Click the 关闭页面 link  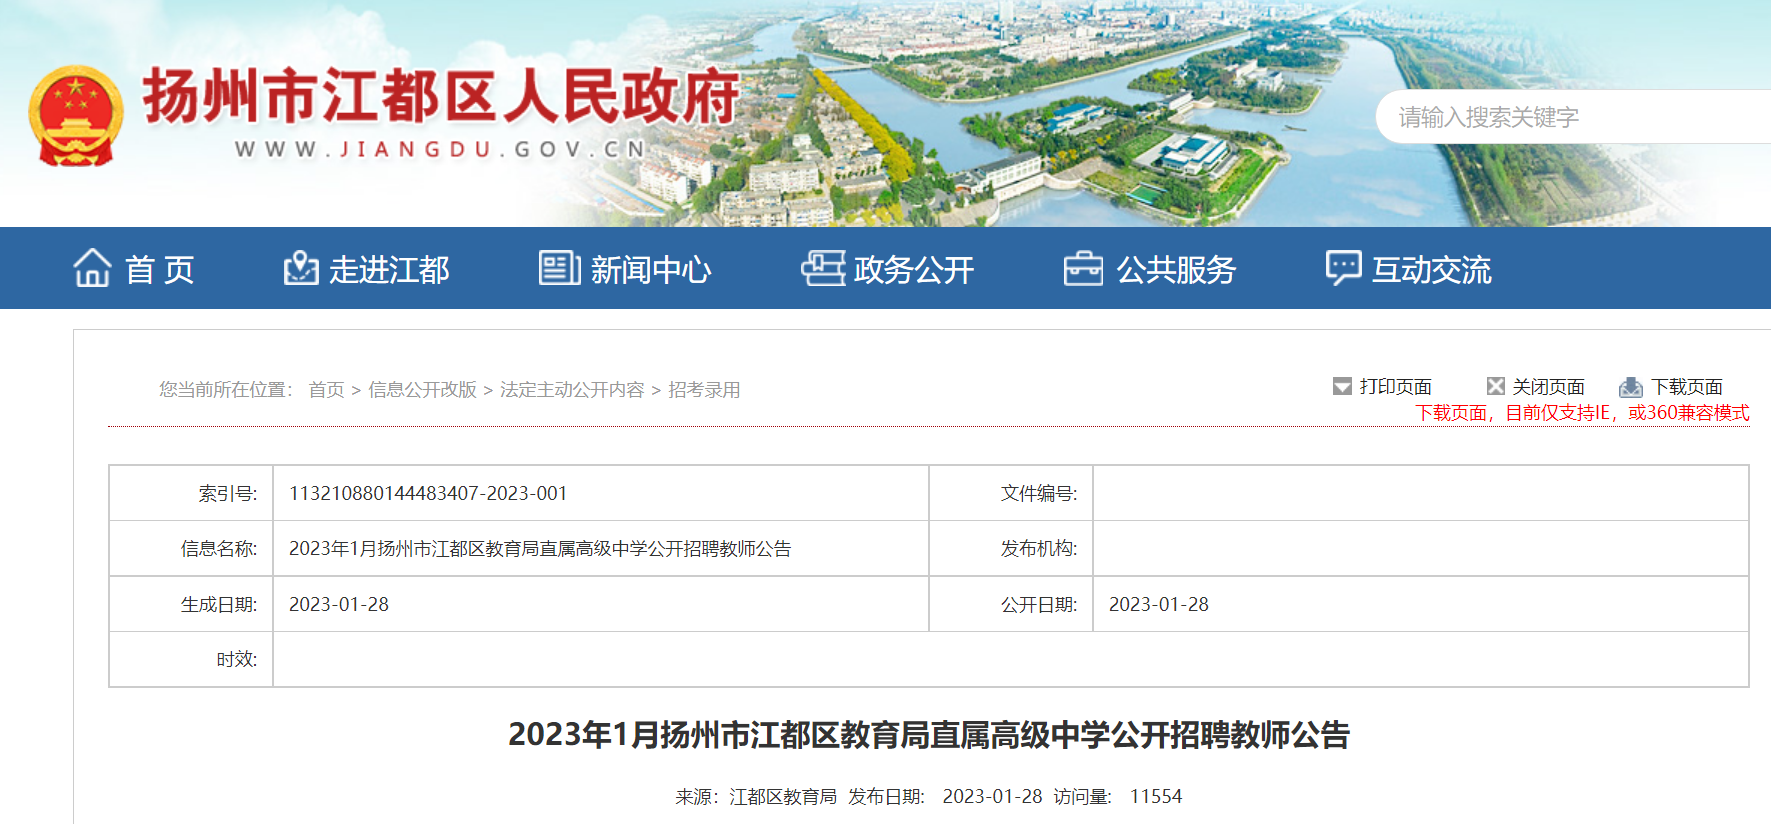pyautogui.click(x=1548, y=387)
